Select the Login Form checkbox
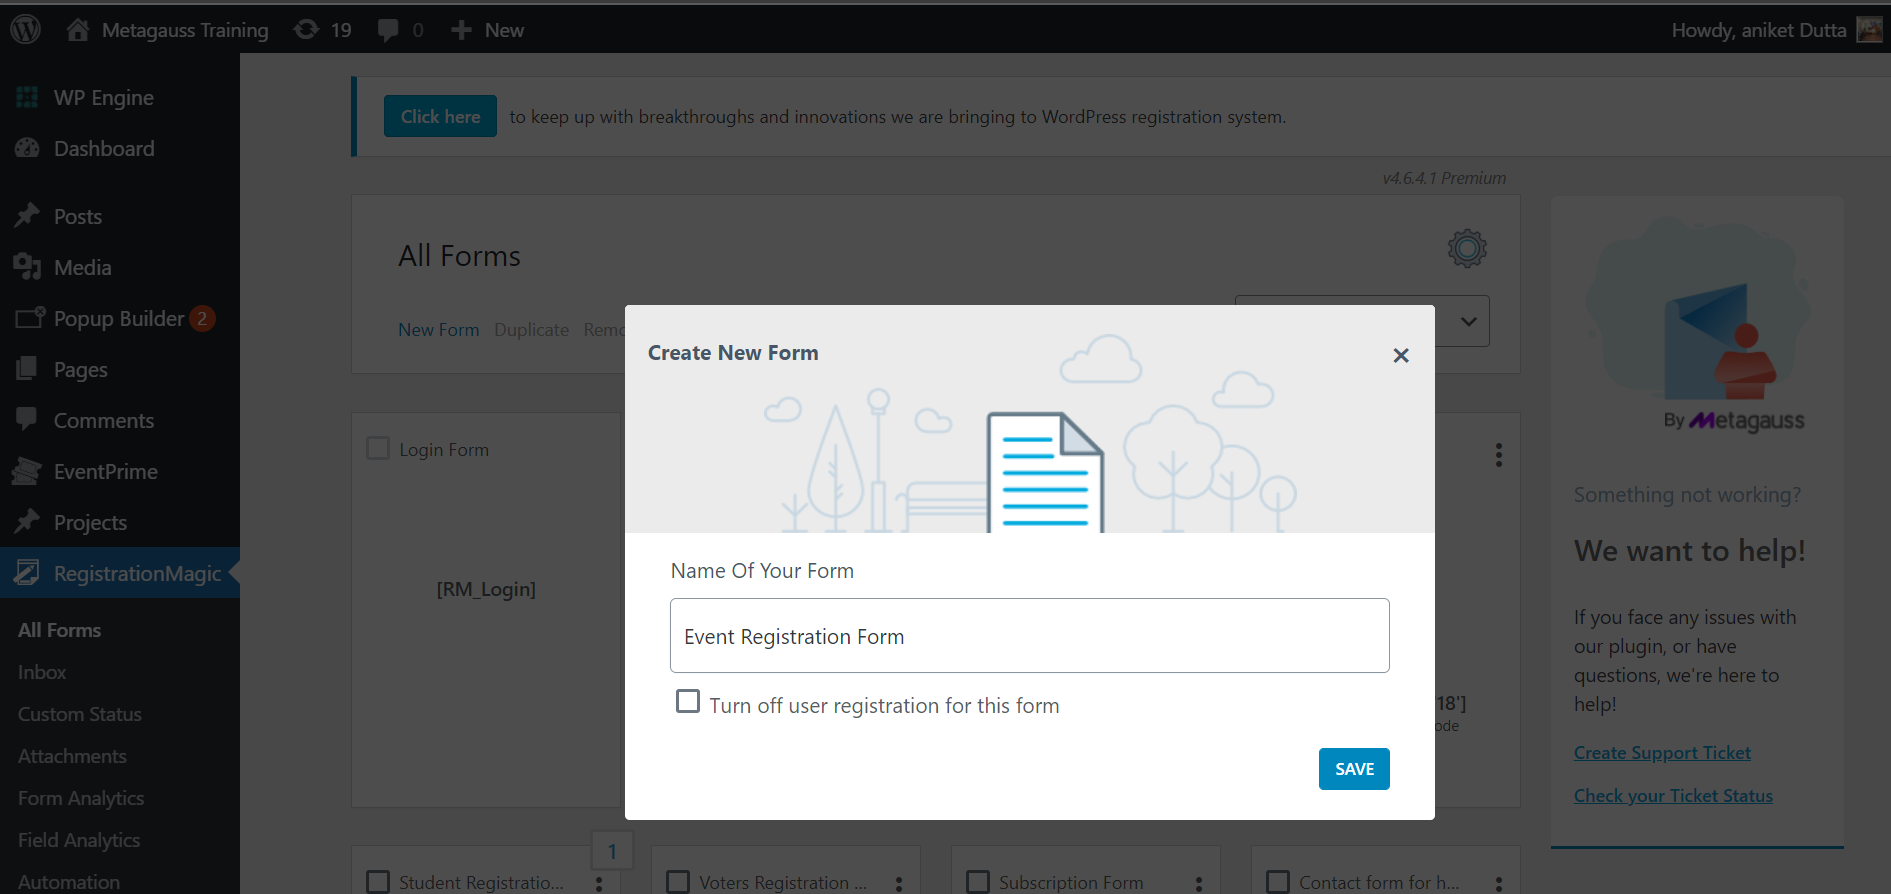This screenshot has width=1891, height=894. tap(378, 448)
